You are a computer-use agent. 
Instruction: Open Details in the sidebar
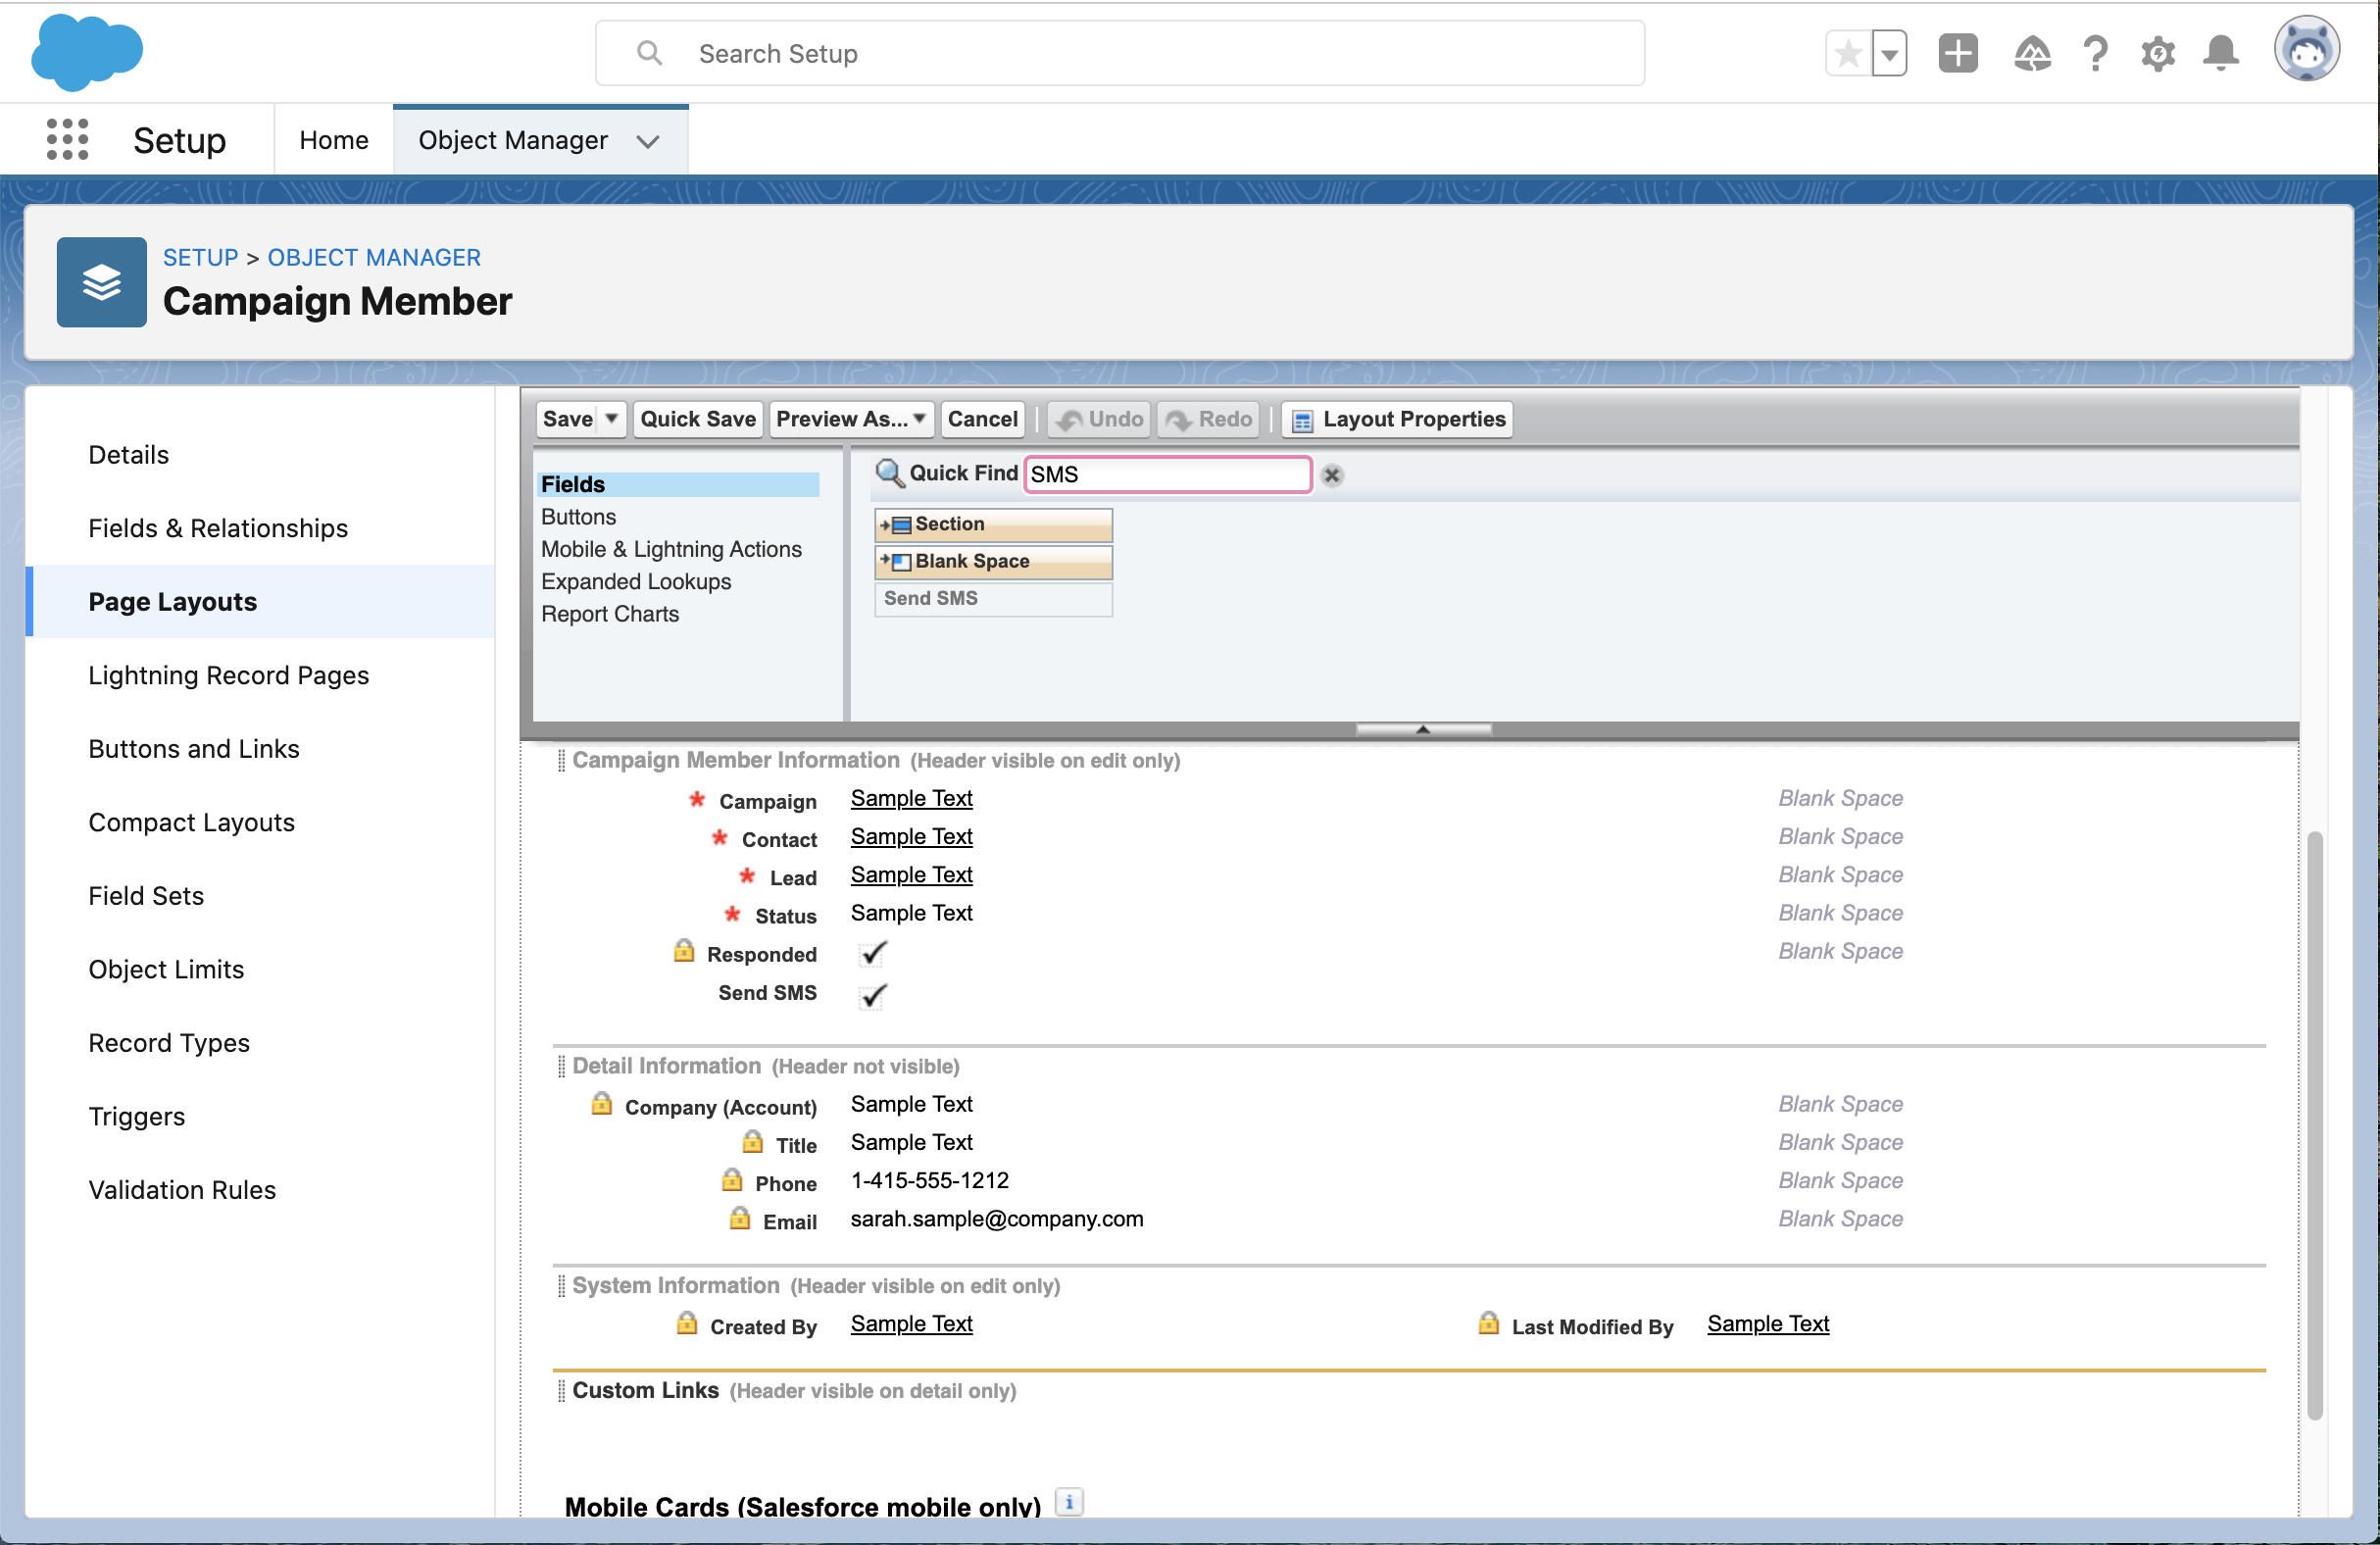point(129,455)
